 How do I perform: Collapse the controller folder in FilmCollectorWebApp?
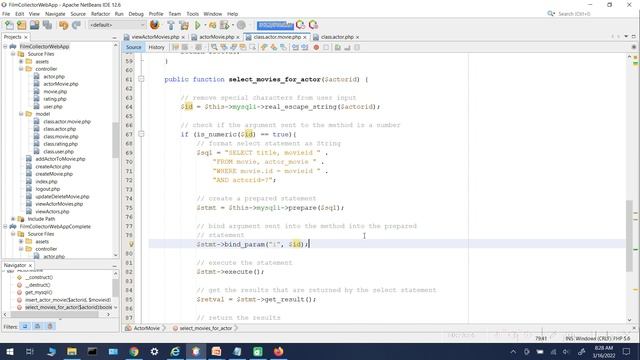click(21, 69)
